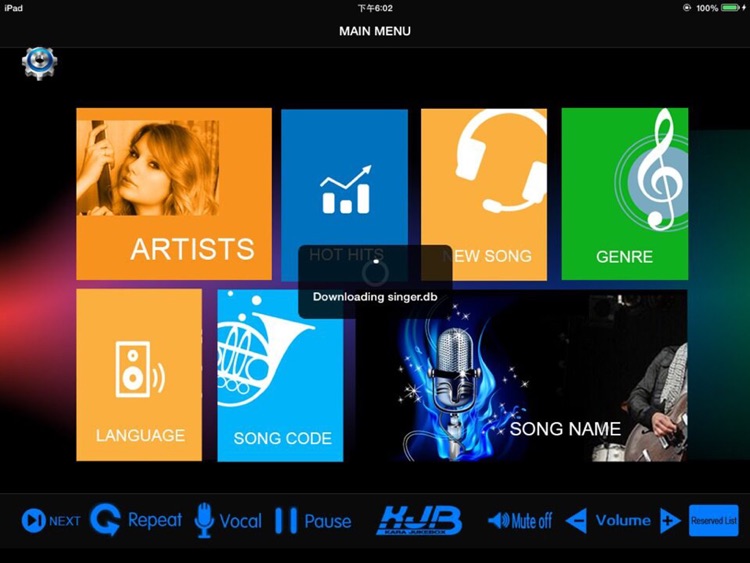Open the LANGUAGE speaker tile
750x563 pixels.
139,375
